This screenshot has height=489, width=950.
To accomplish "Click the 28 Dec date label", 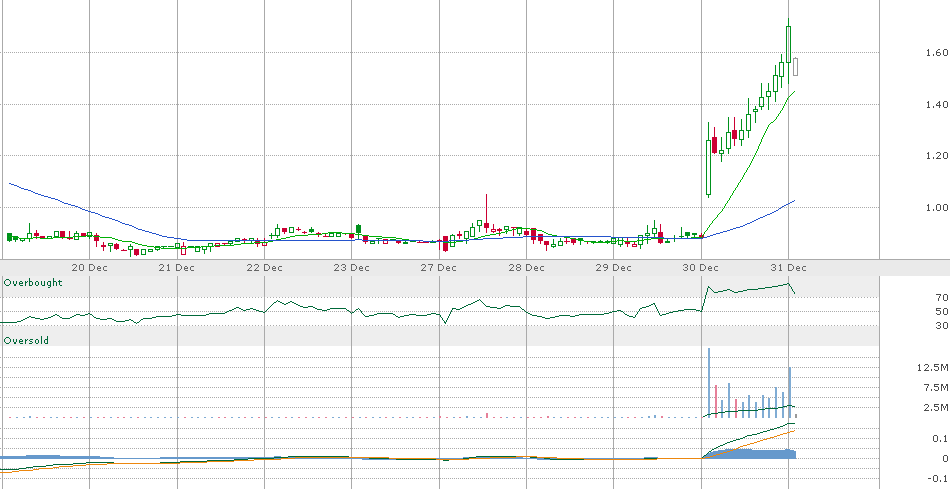I will (x=526, y=268).
